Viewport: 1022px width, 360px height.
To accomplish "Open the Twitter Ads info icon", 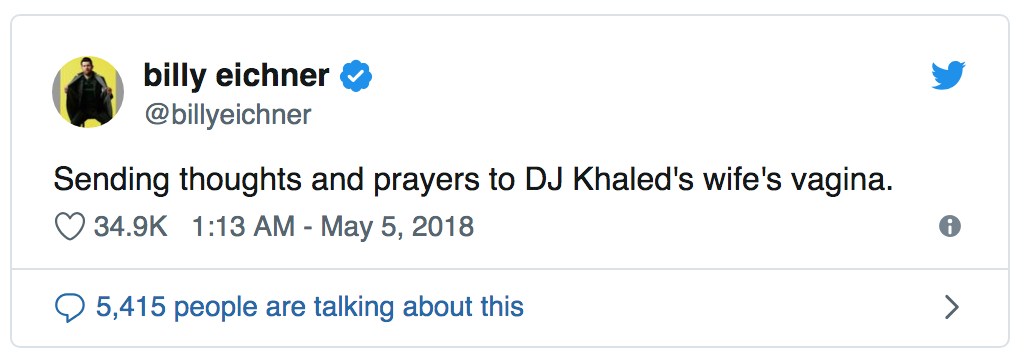I will tap(950, 226).
